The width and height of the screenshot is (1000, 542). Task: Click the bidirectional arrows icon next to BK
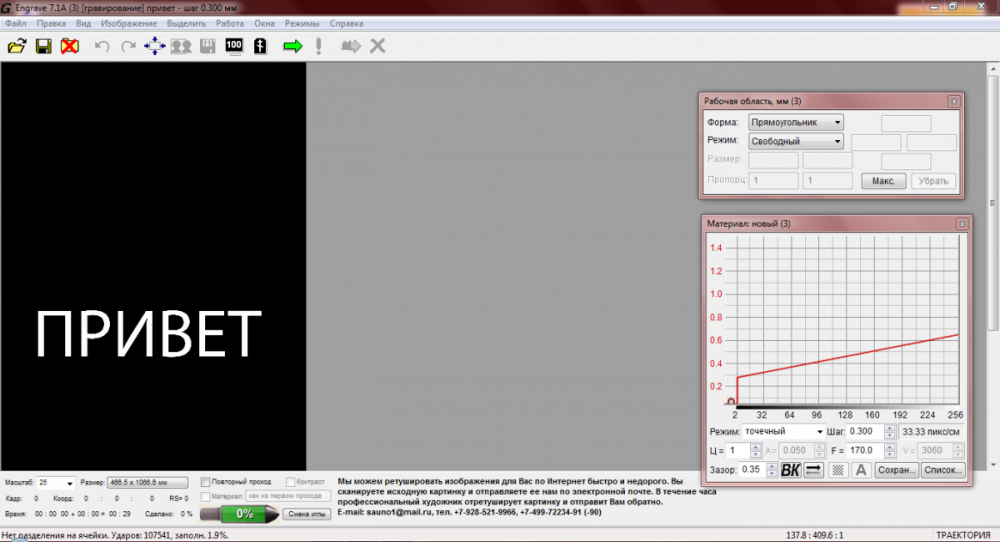point(814,470)
